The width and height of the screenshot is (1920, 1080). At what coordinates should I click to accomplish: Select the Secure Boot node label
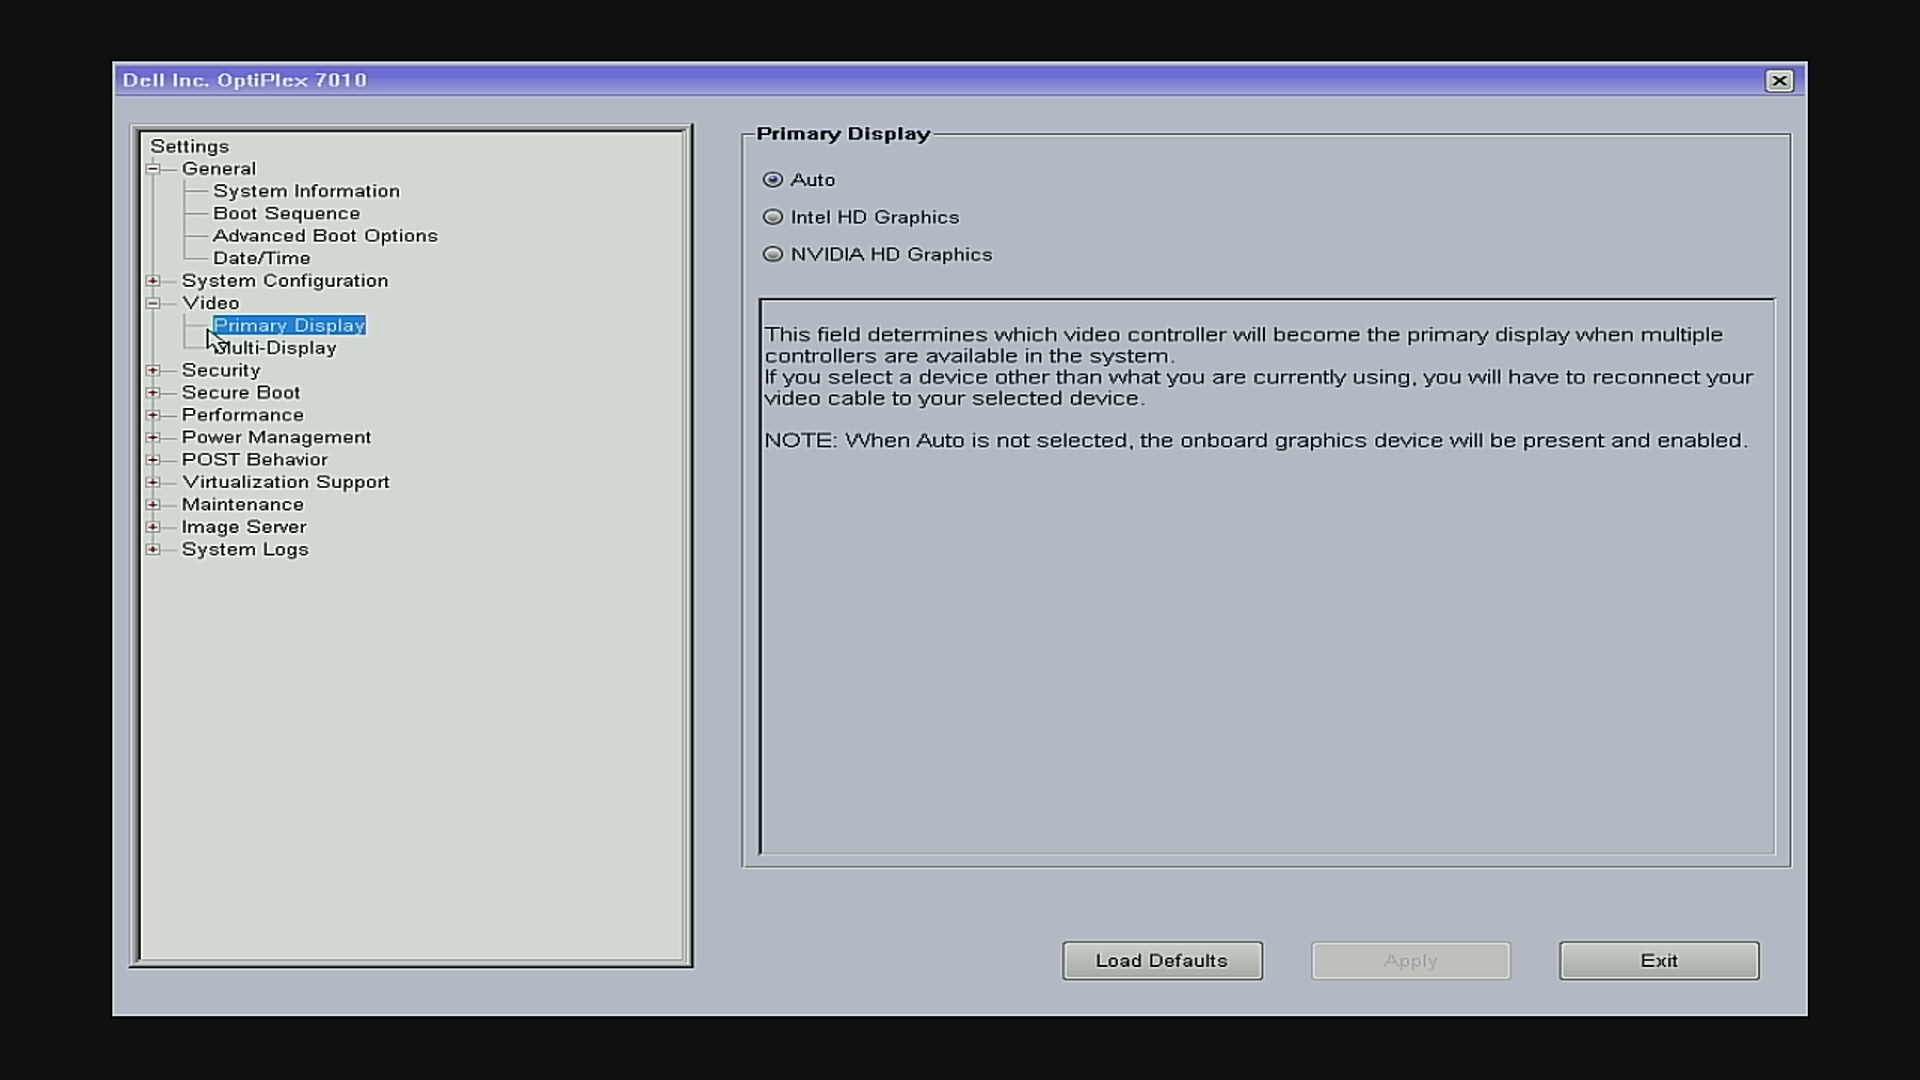coord(241,393)
